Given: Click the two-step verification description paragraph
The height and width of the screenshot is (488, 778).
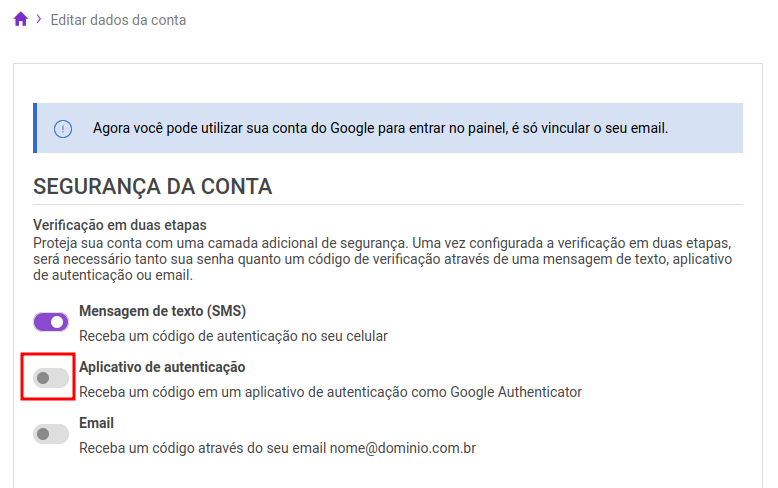Looking at the screenshot, I should [x=383, y=259].
